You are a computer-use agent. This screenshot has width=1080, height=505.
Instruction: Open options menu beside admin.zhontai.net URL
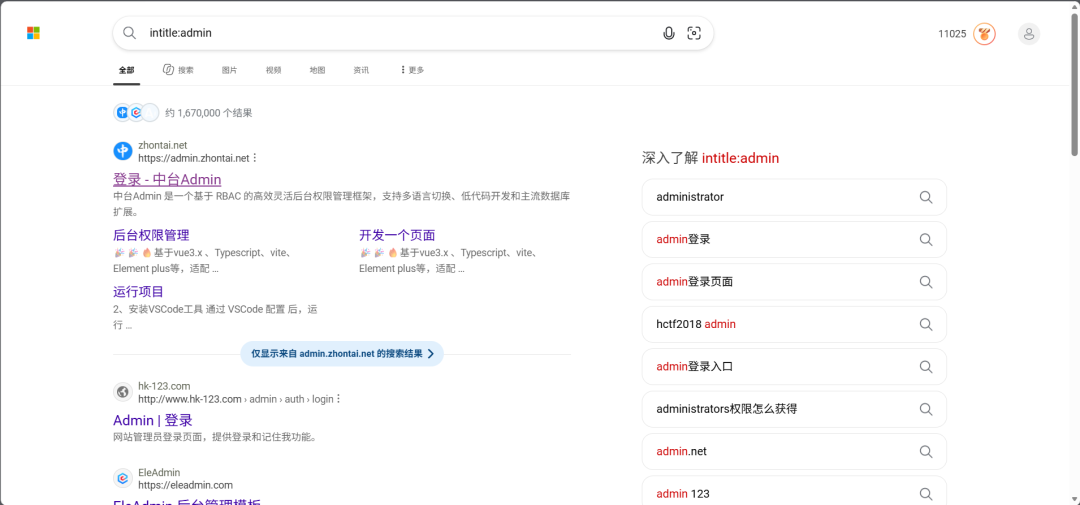coord(255,158)
